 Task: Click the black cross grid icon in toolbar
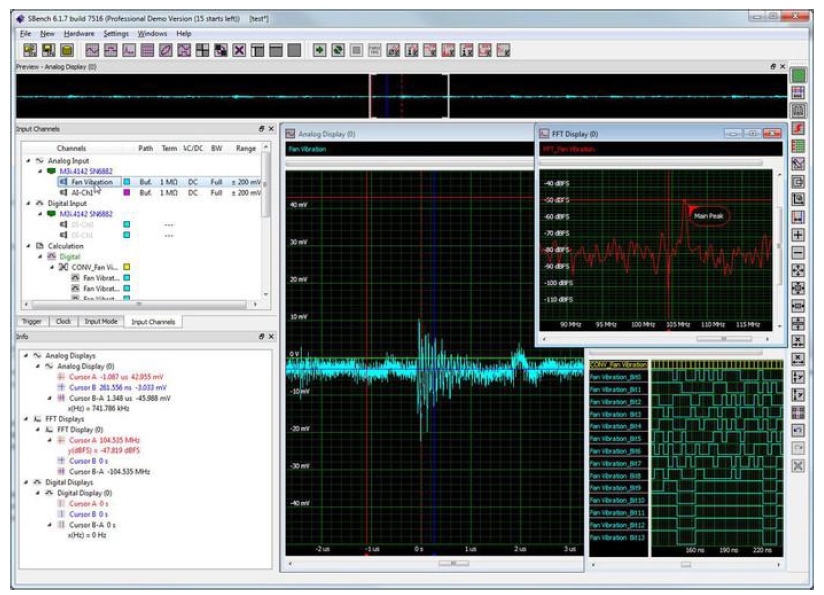pos(203,50)
